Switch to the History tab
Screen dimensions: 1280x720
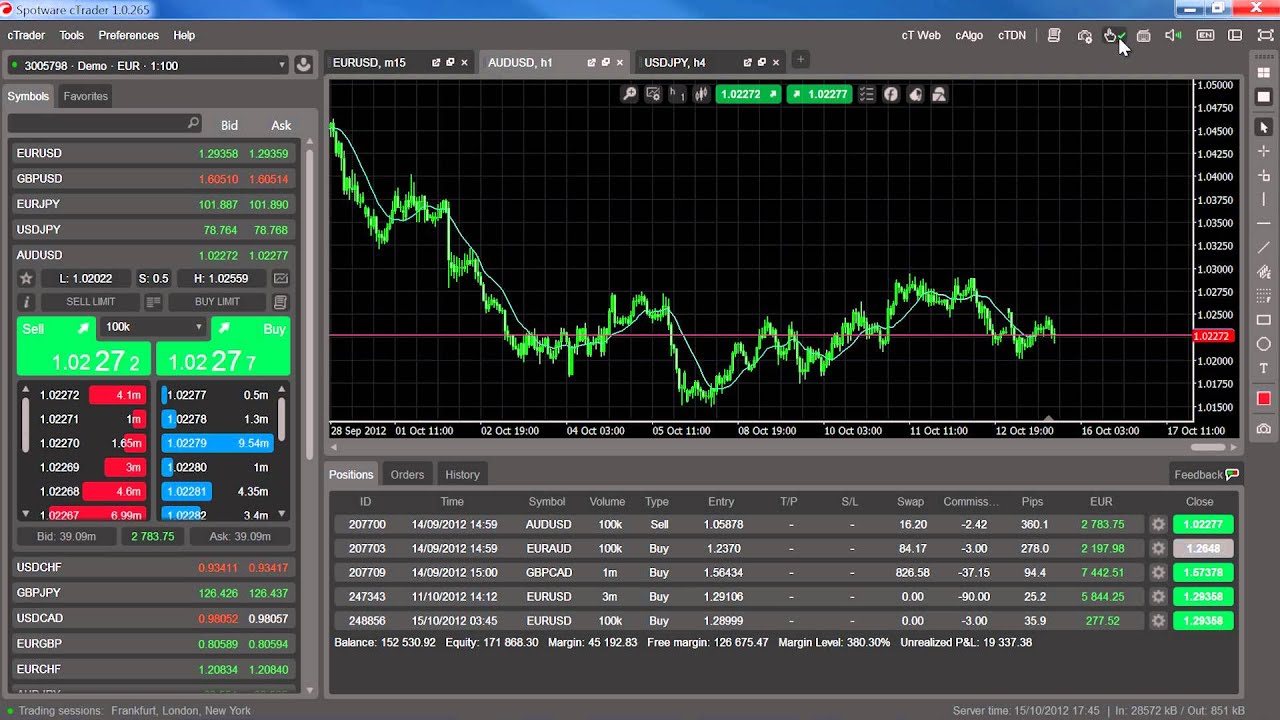click(465, 474)
